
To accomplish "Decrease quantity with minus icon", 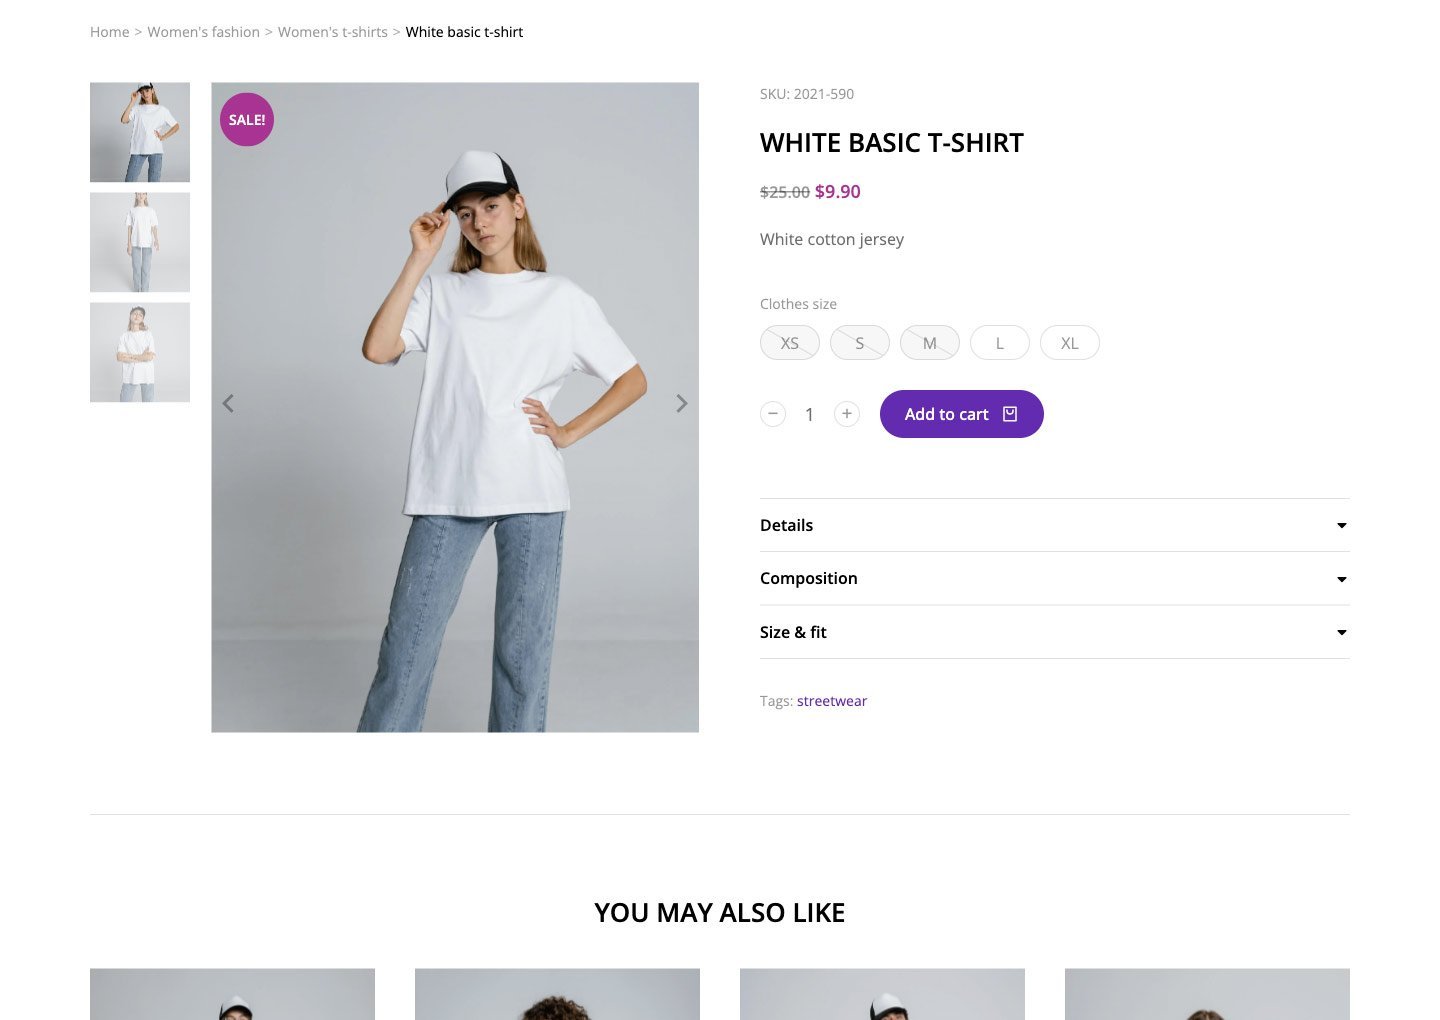I will 773,414.
